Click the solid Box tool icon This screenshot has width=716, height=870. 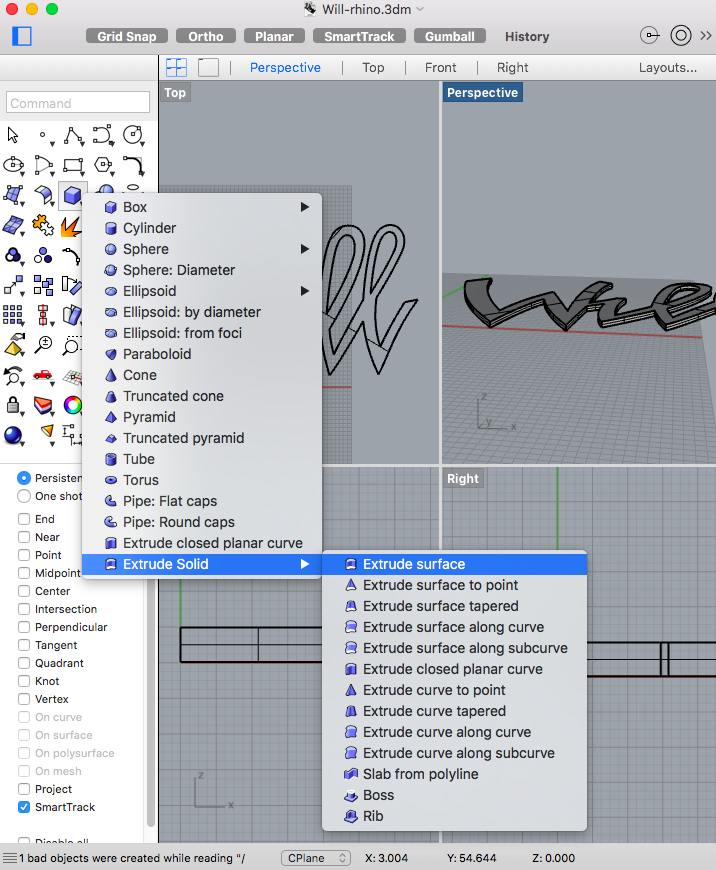click(x=73, y=195)
